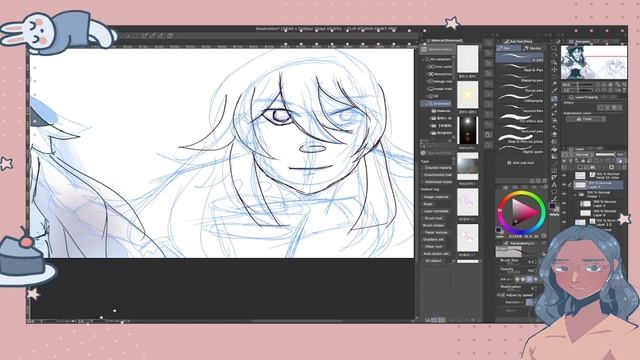Screen dimensions: 640x360
Task: Hide the Folder 1 layer folder
Action: [x=565, y=194]
